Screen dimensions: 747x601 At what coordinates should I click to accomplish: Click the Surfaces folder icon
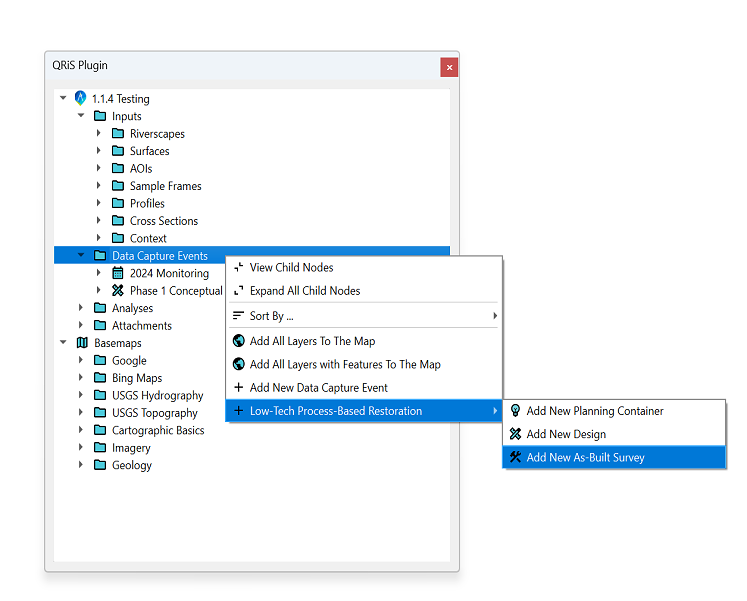point(118,151)
